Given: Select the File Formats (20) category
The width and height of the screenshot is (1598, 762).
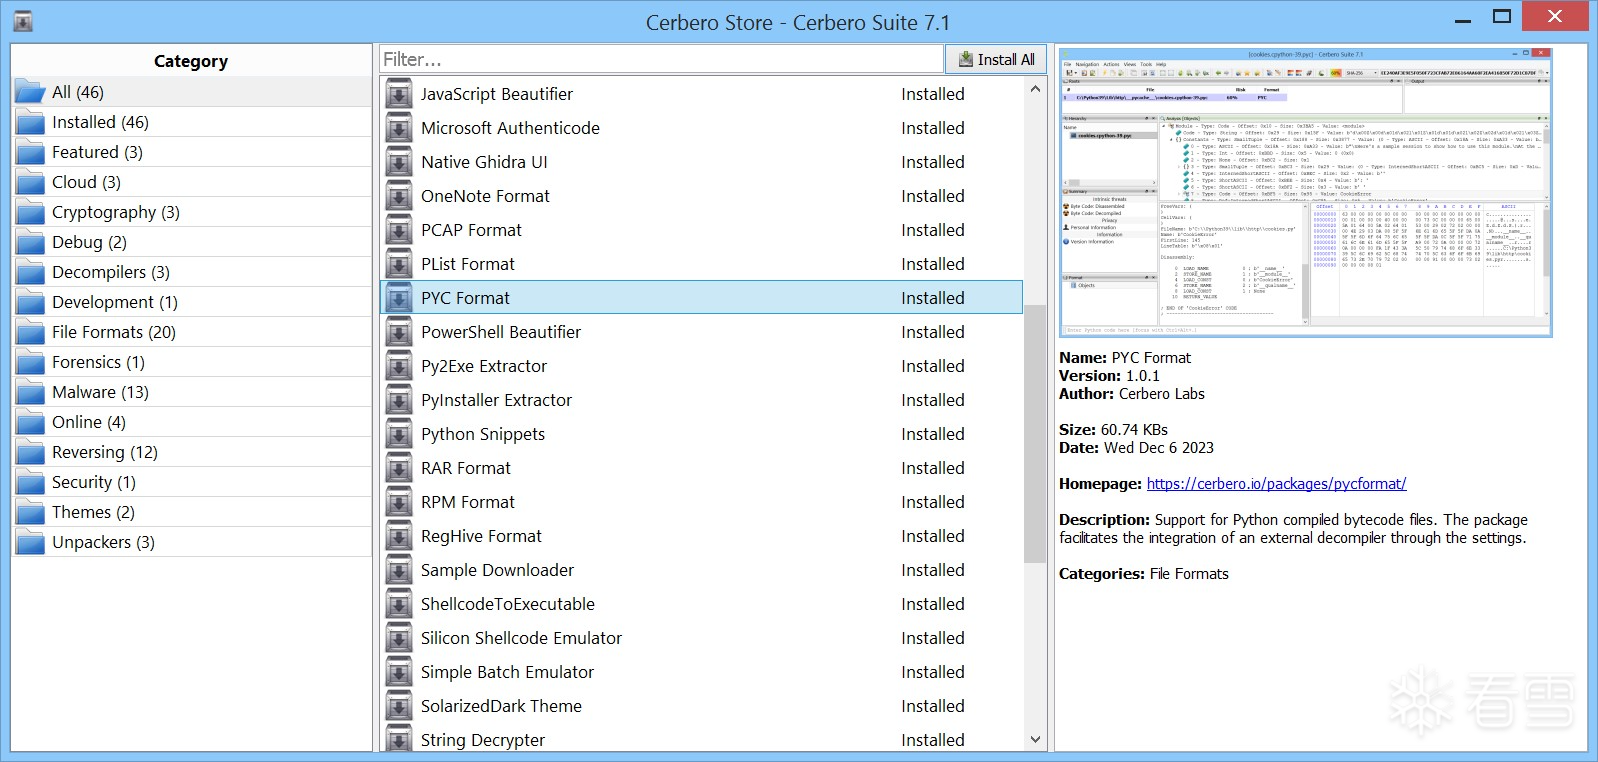Looking at the screenshot, I should [113, 332].
